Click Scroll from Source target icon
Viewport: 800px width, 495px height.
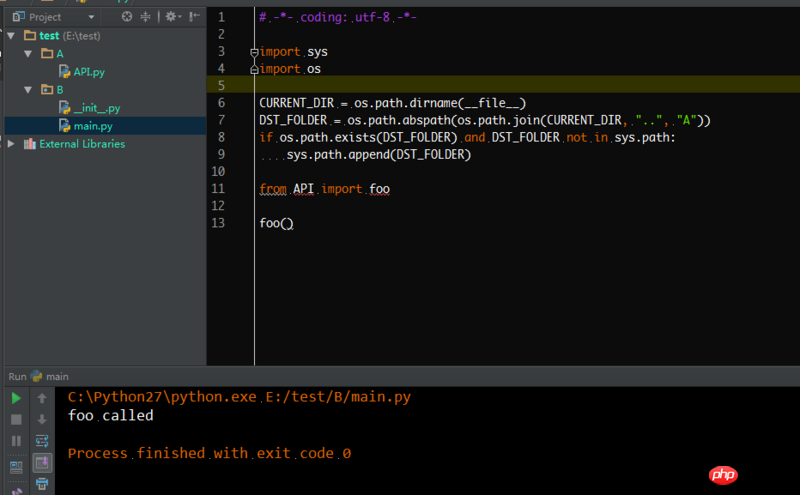[126, 17]
